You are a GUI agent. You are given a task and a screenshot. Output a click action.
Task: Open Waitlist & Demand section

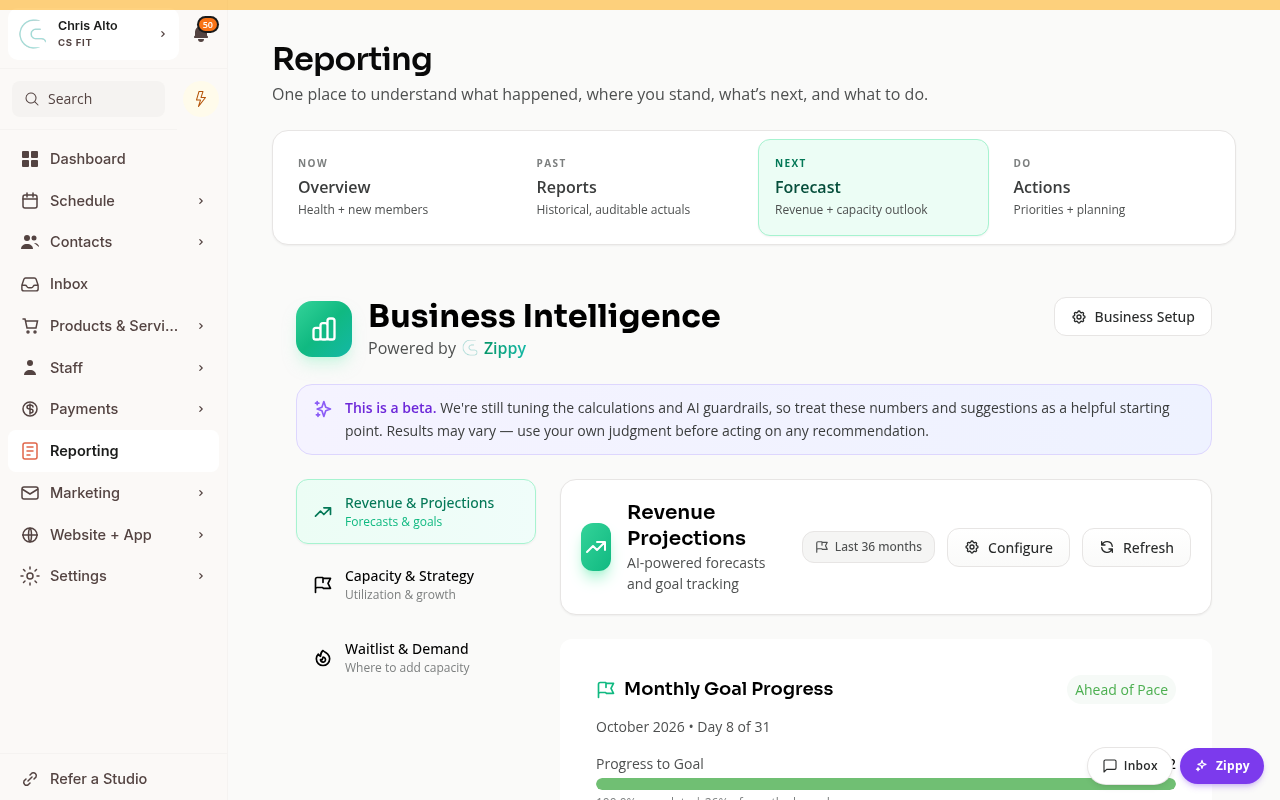(x=416, y=658)
